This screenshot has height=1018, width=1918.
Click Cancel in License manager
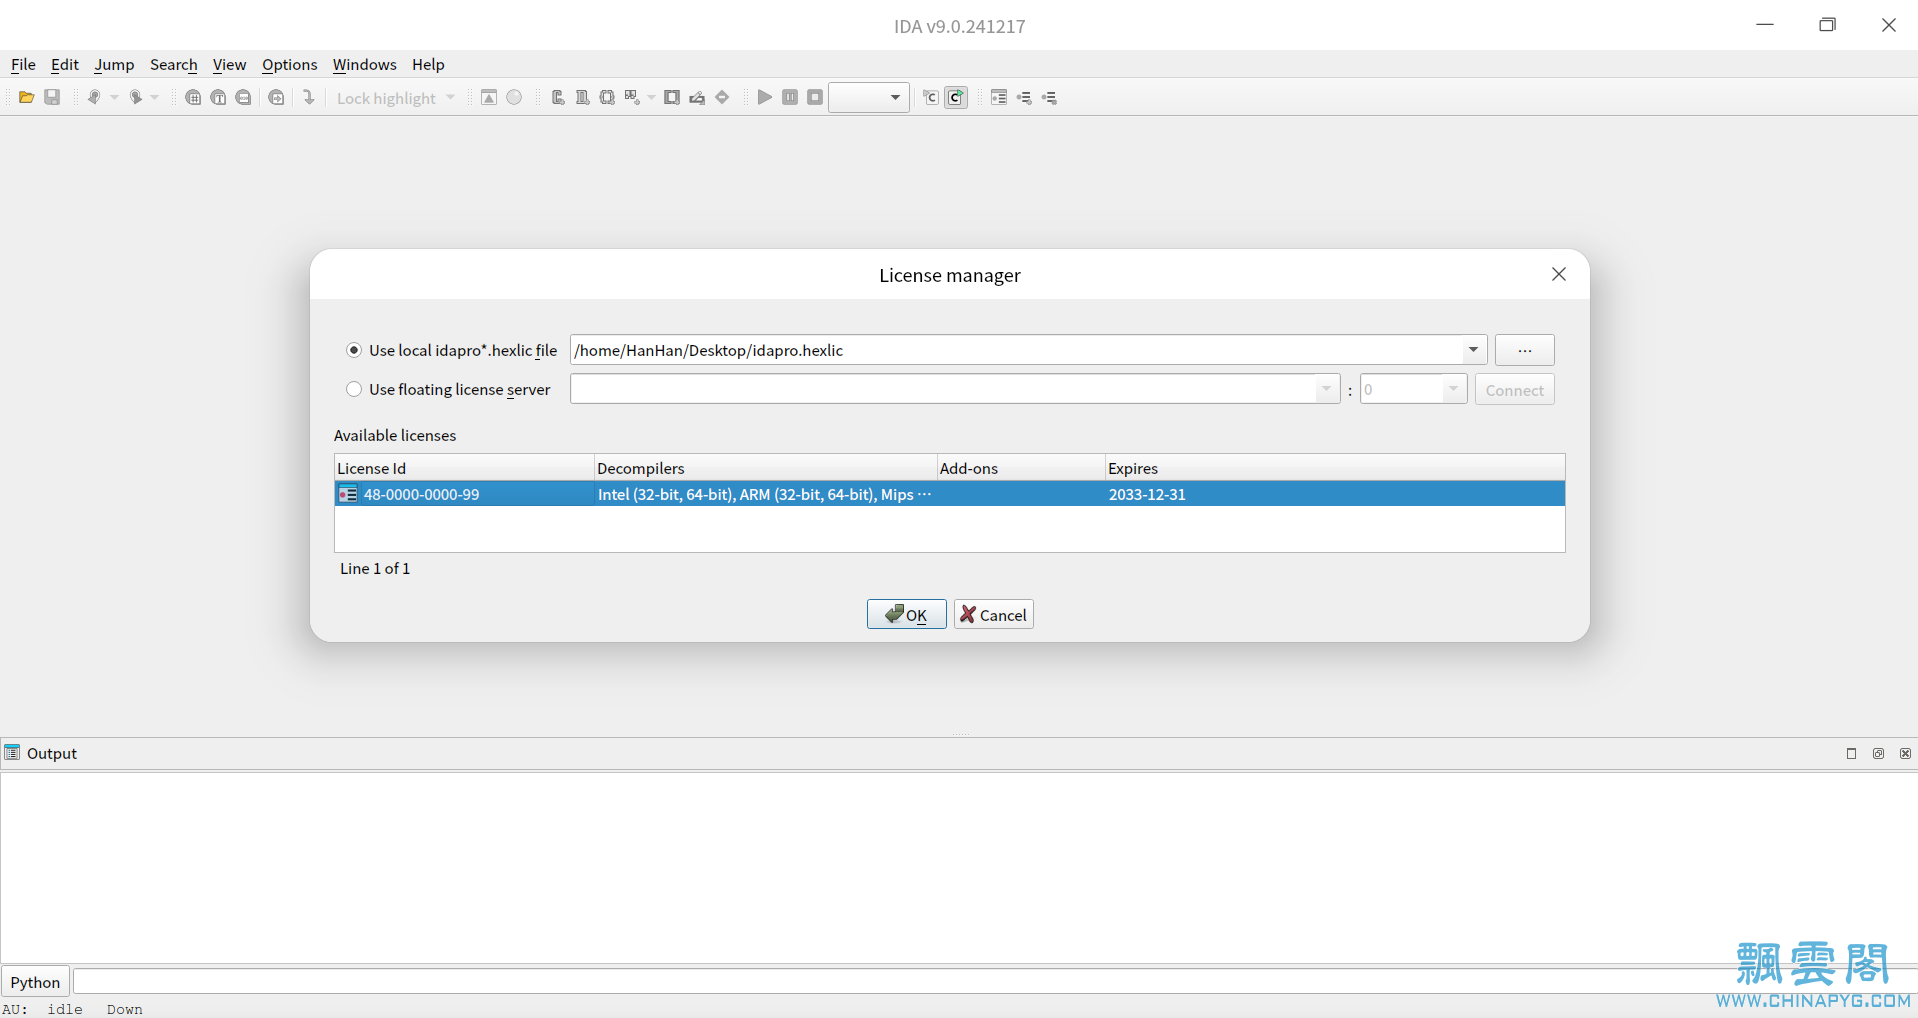993,614
